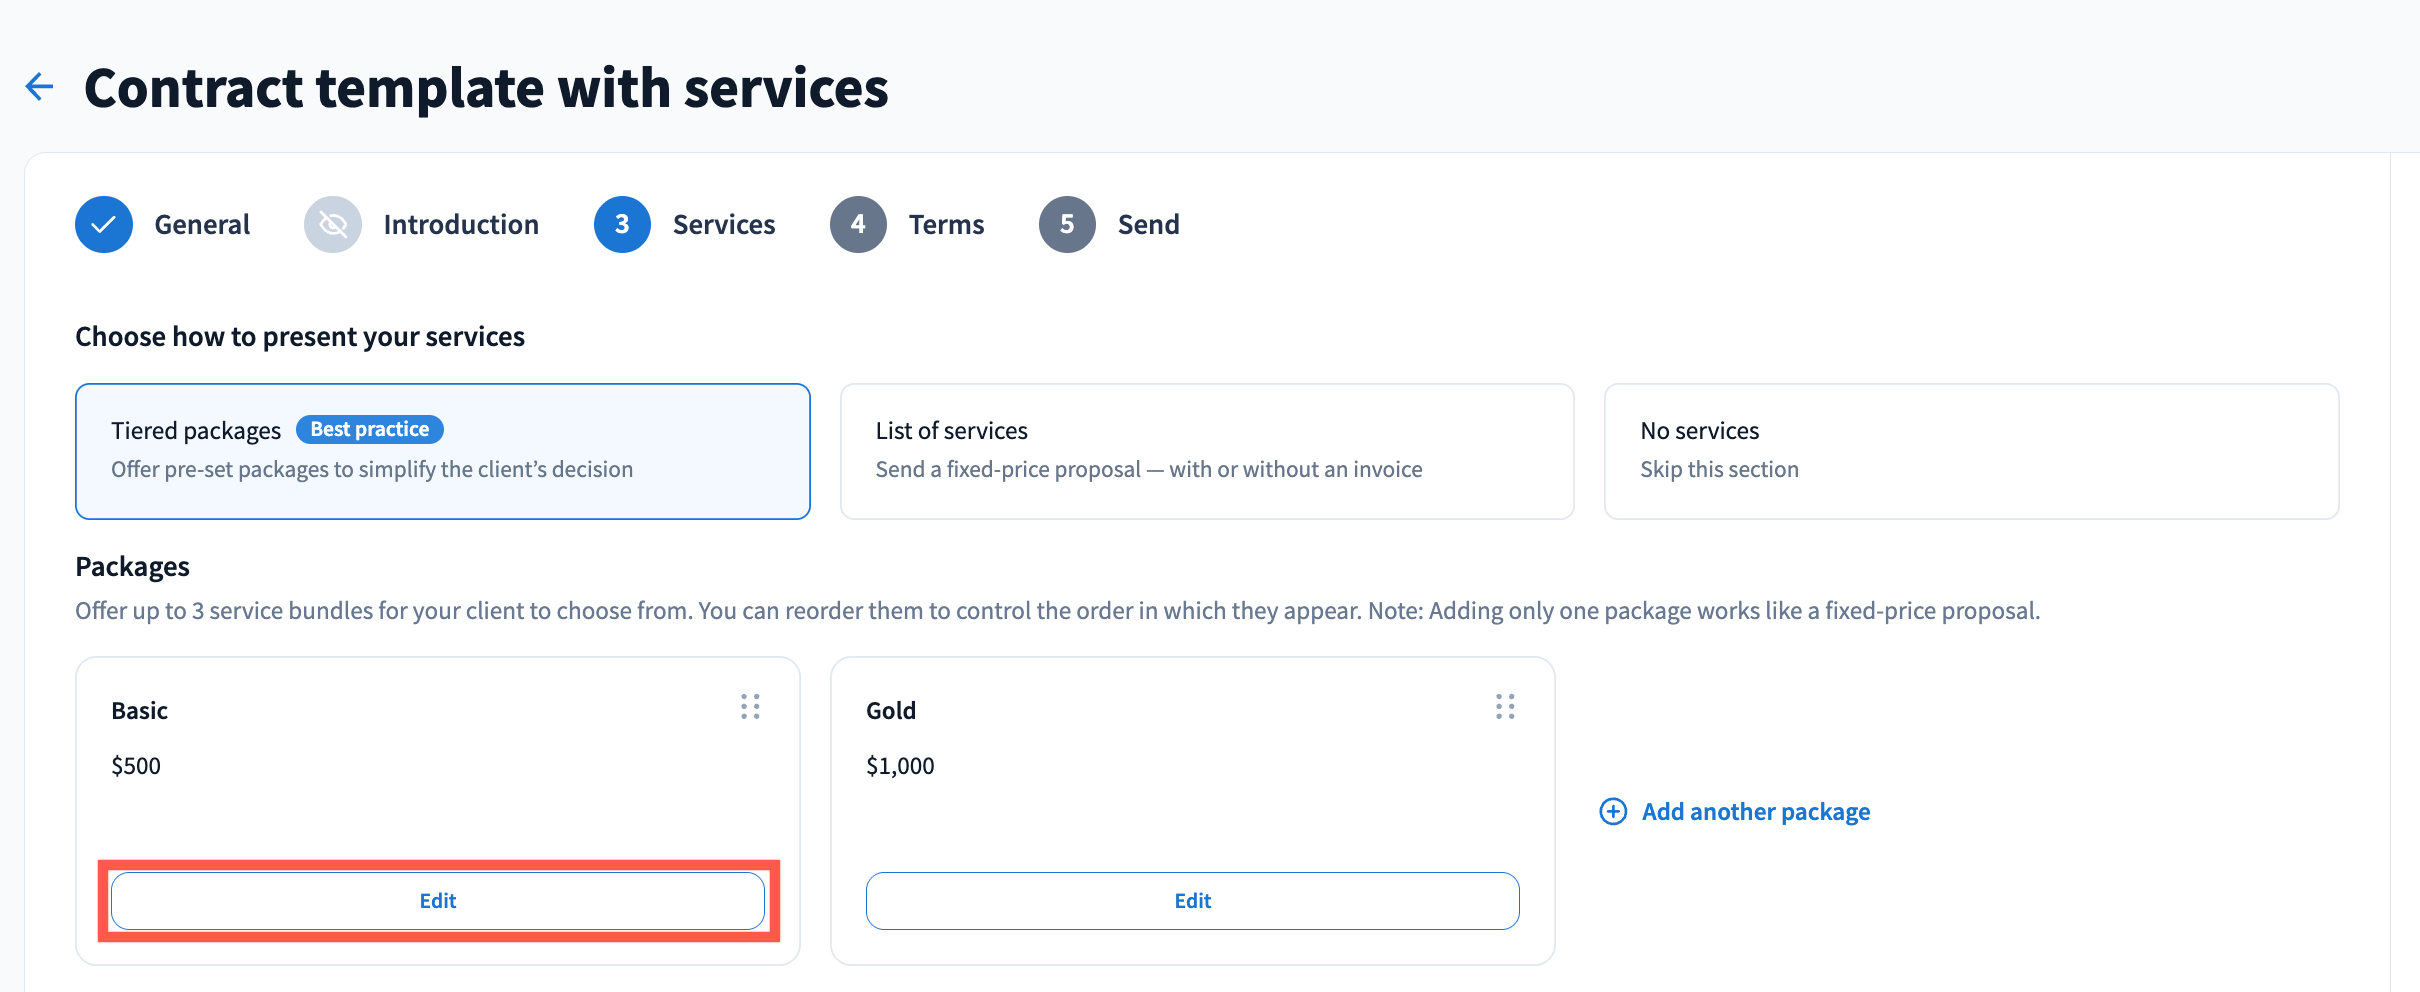Open the Terms step label

pos(946,225)
